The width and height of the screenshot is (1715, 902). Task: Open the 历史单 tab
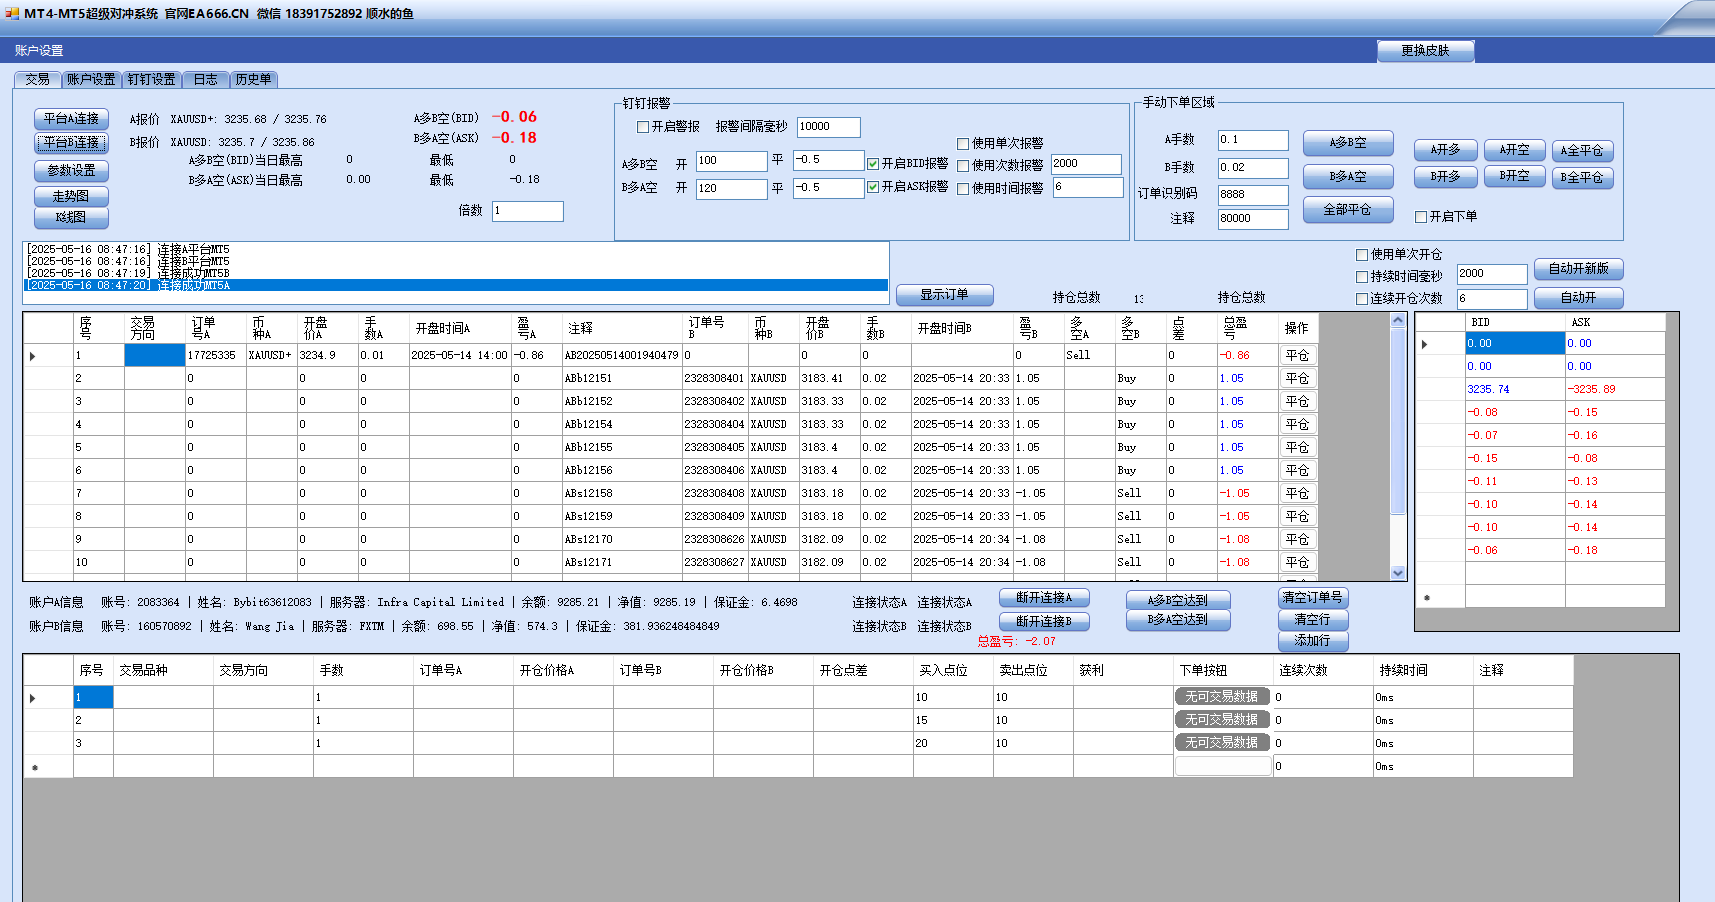[253, 79]
